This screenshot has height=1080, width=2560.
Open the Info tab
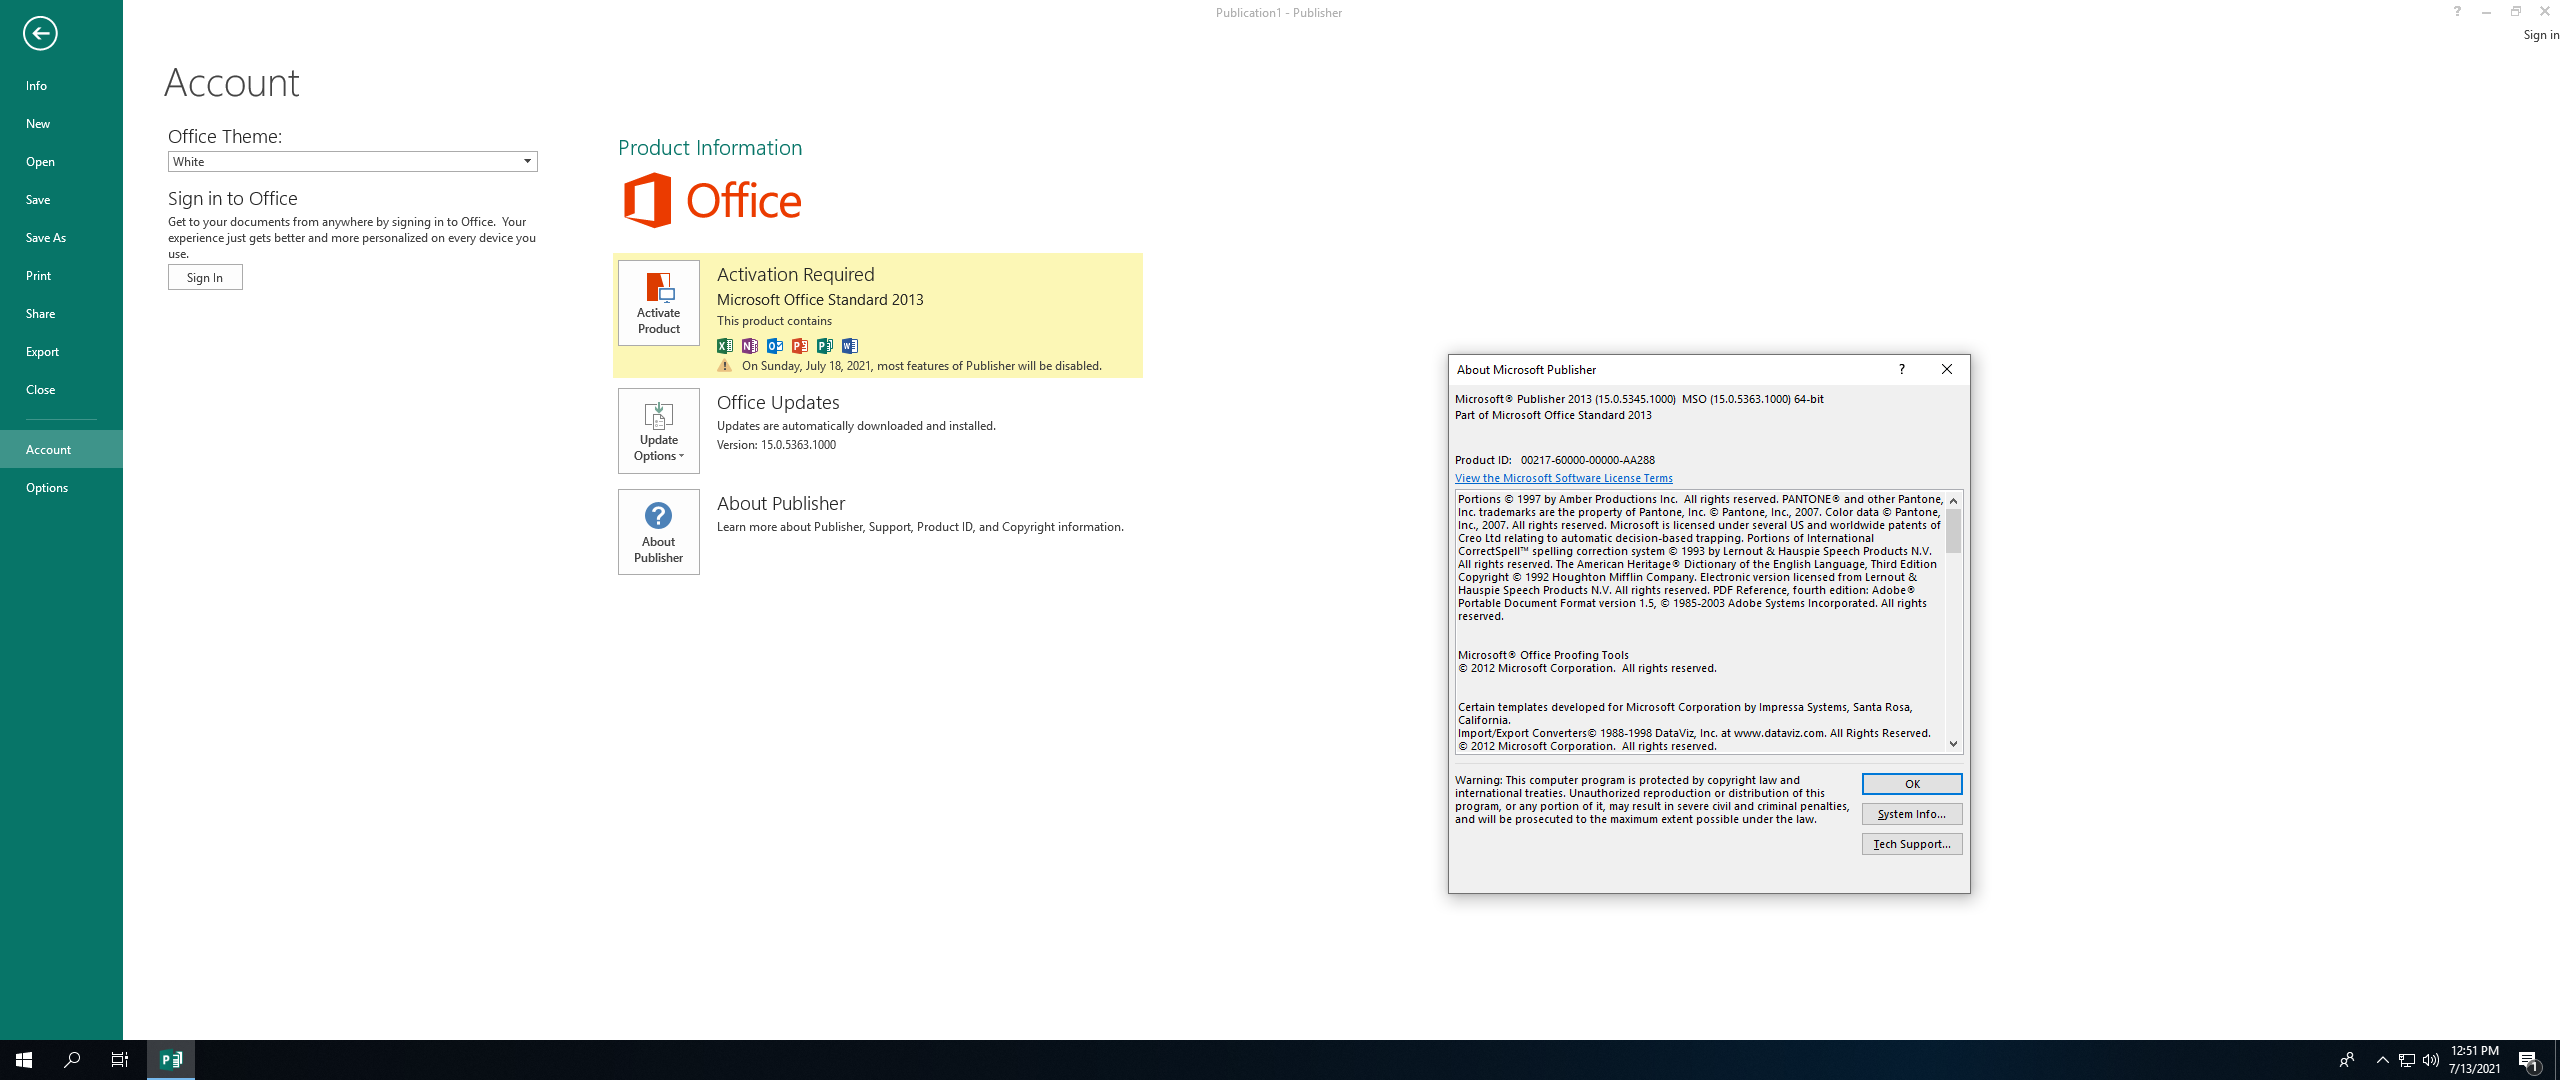coord(61,86)
